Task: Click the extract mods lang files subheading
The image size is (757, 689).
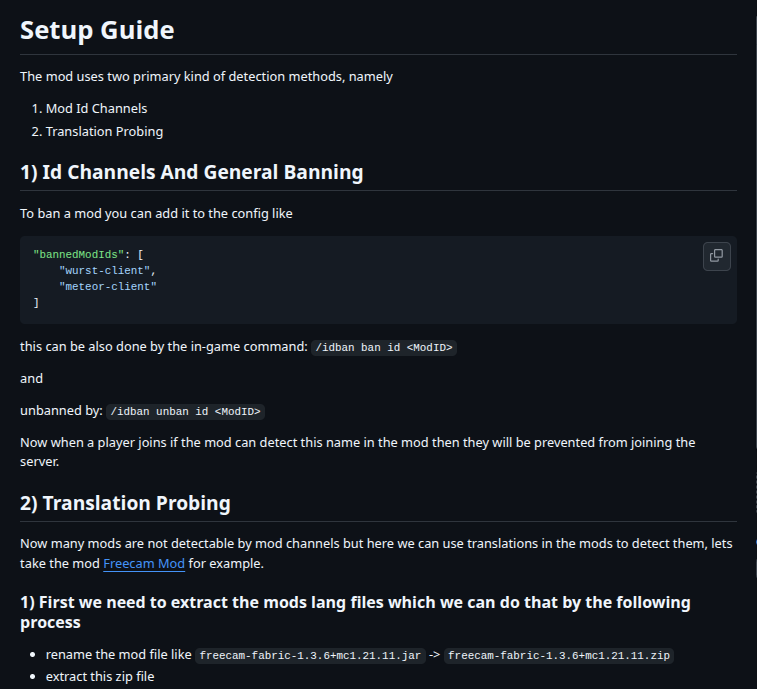Action: point(355,612)
